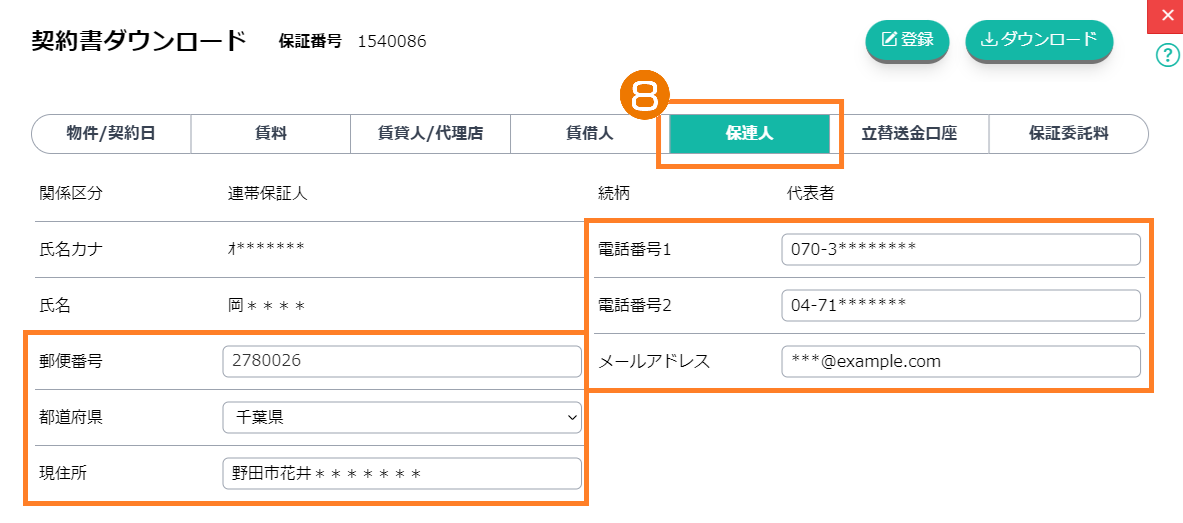This screenshot has width=1183, height=523.
Task: Click the ダウンロード download button
Action: 1039,40
